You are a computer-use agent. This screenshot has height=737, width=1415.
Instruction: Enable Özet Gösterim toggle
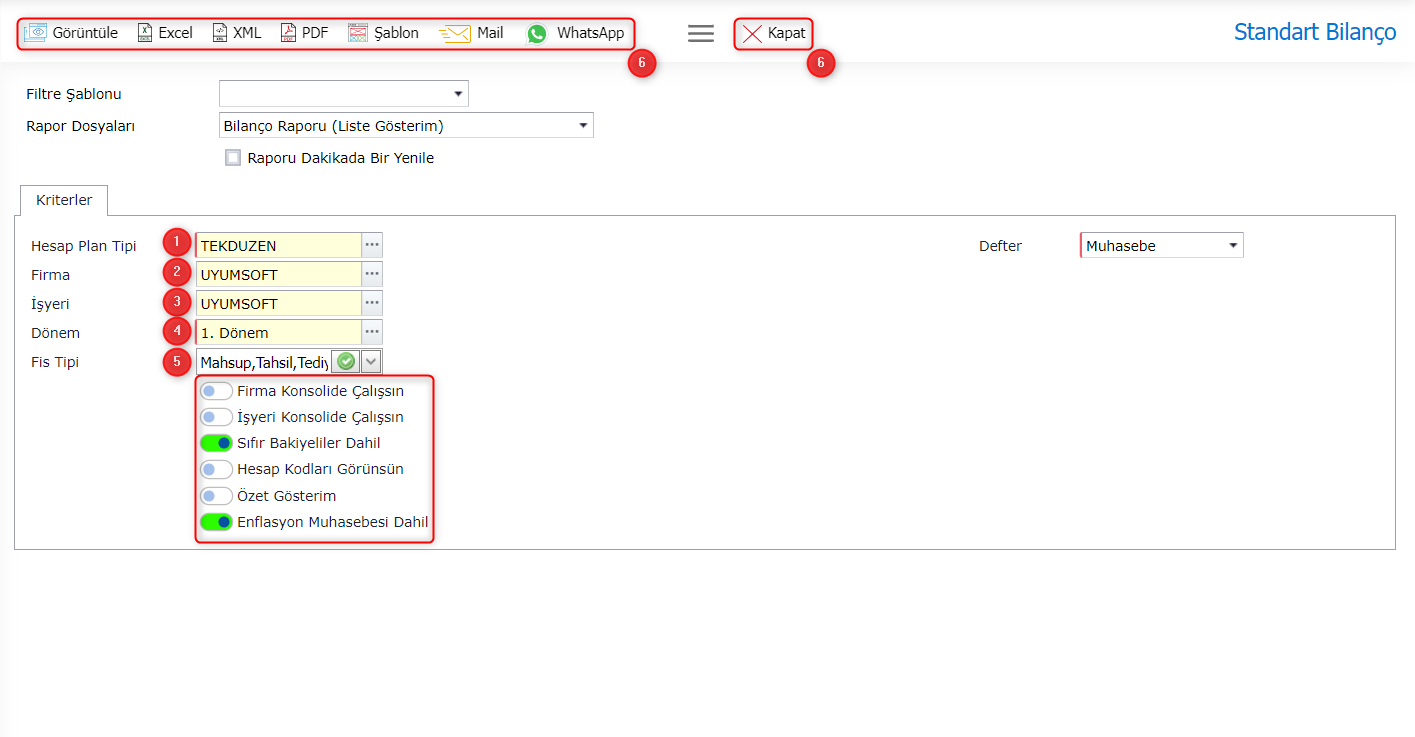click(x=216, y=496)
